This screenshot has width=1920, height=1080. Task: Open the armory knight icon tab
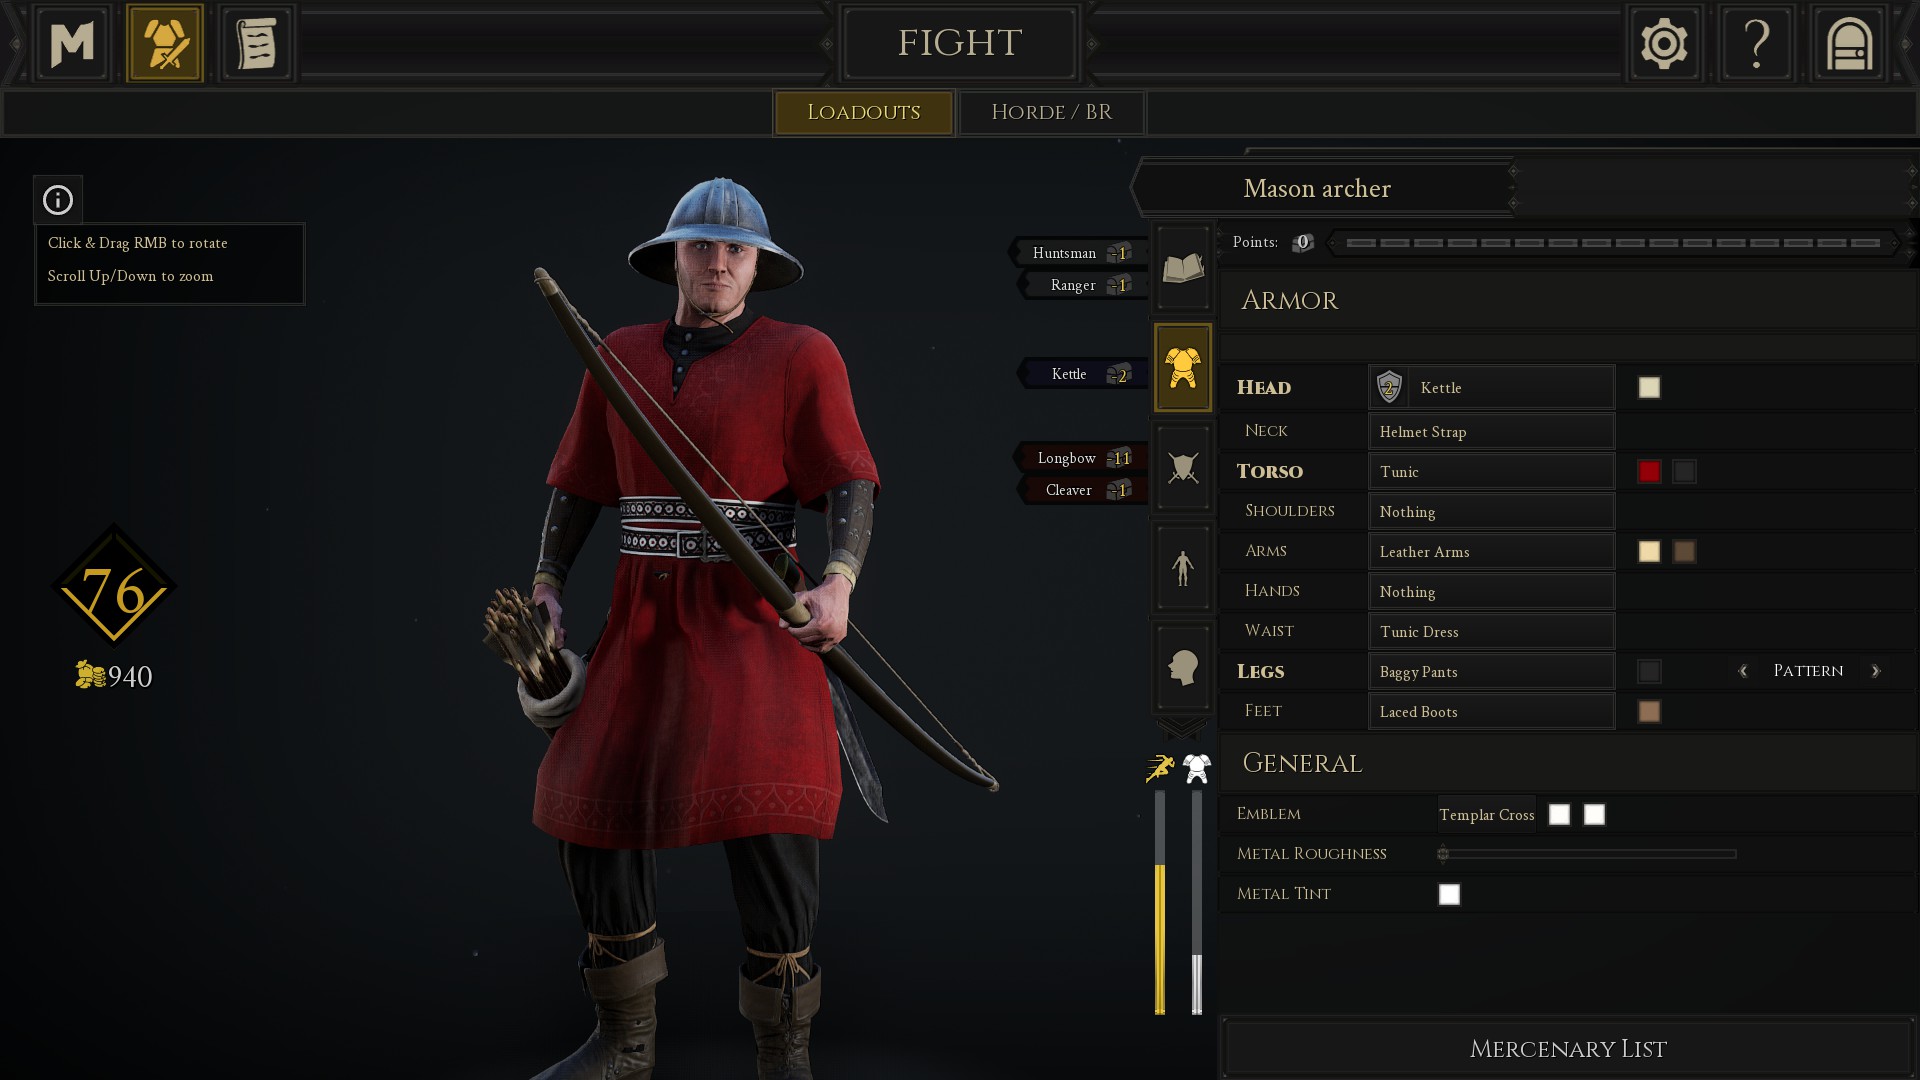(165, 43)
